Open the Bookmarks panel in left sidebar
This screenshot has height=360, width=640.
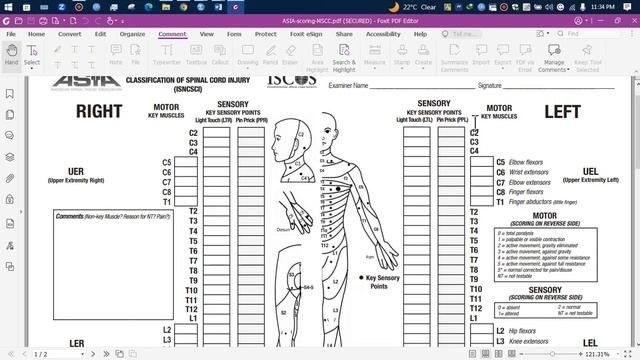[10, 94]
